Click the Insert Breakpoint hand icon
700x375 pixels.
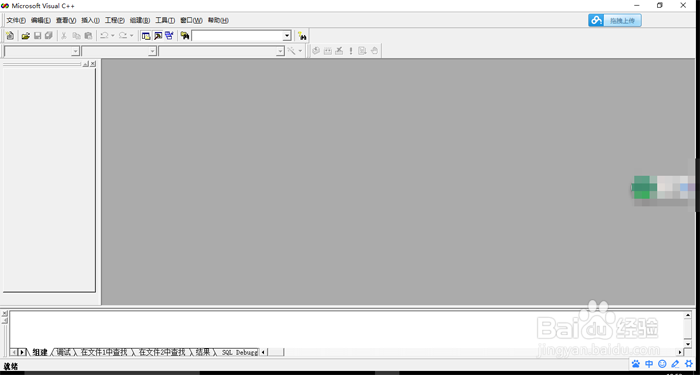point(374,51)
